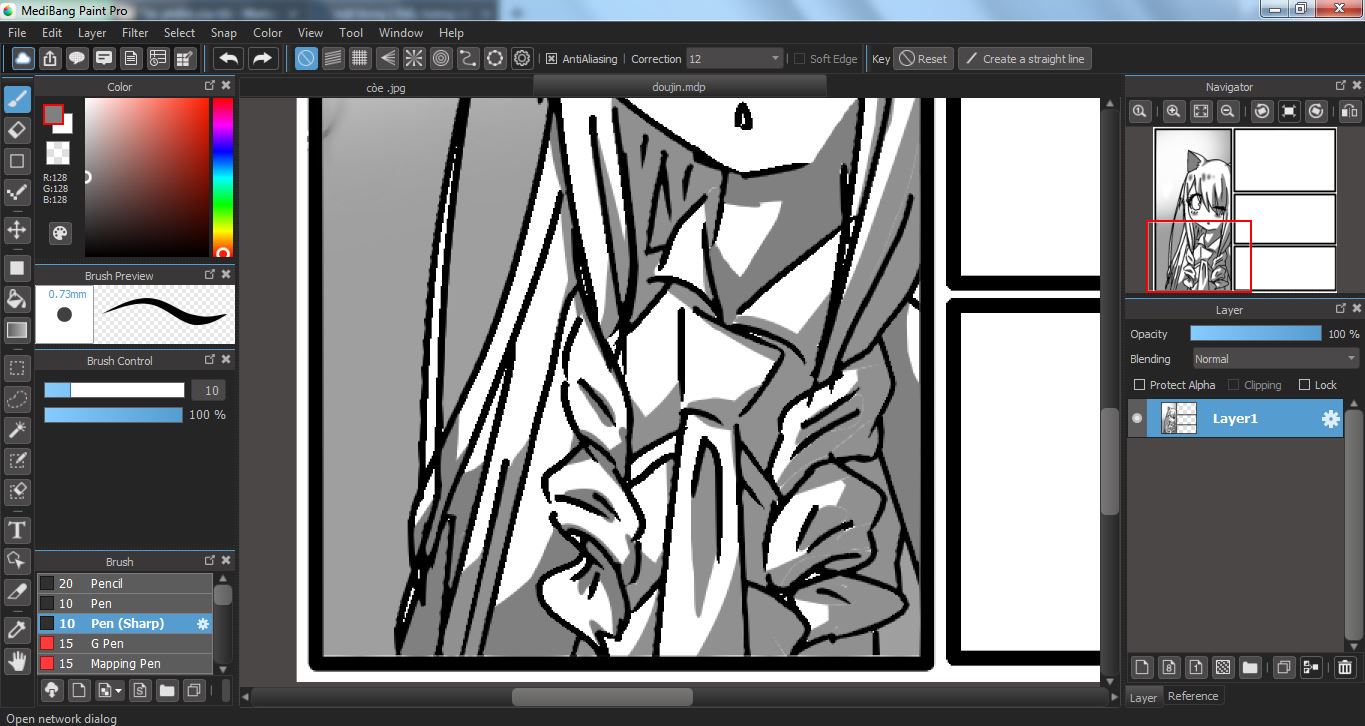Select the Eraser tool in left toolbar
1365x726 pixels.
(x=17, y=130)
